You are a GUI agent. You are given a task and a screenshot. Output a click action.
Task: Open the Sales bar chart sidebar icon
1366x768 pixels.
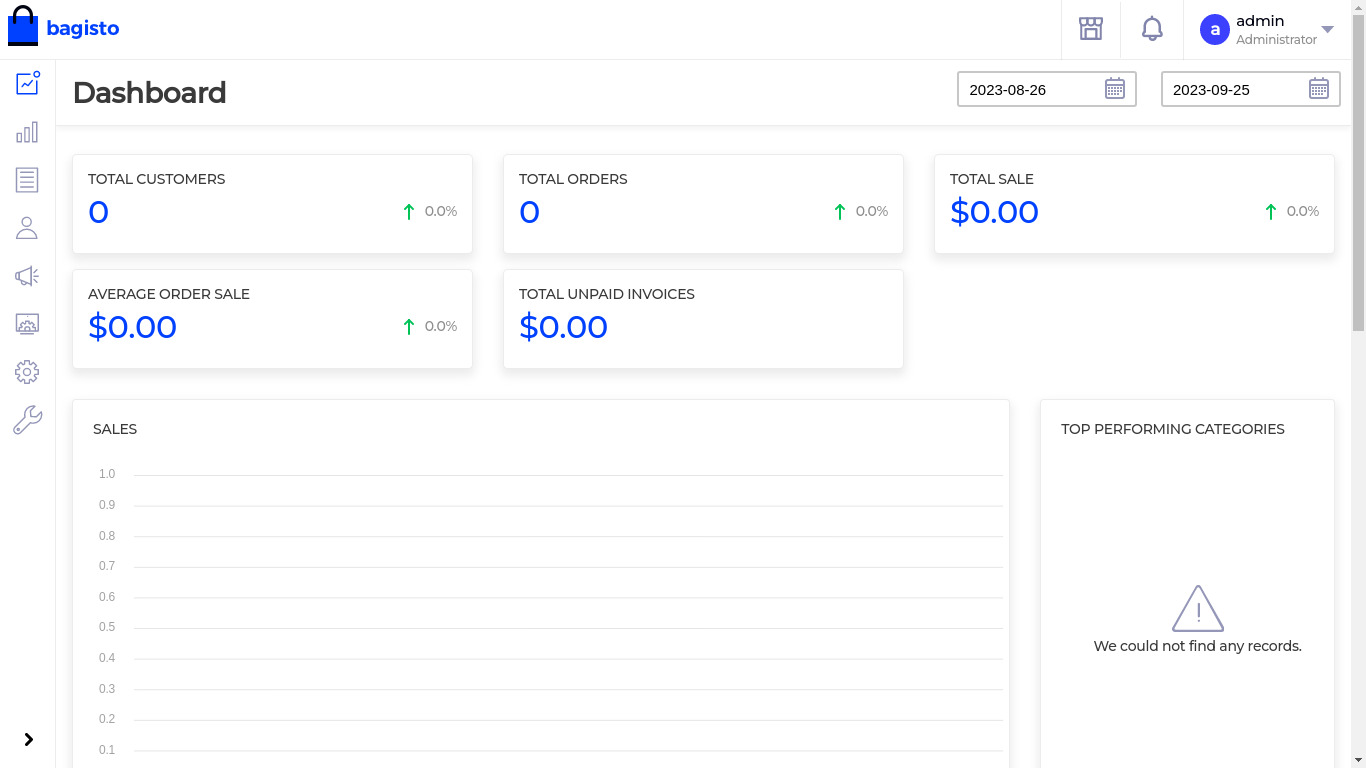(27, 132)
